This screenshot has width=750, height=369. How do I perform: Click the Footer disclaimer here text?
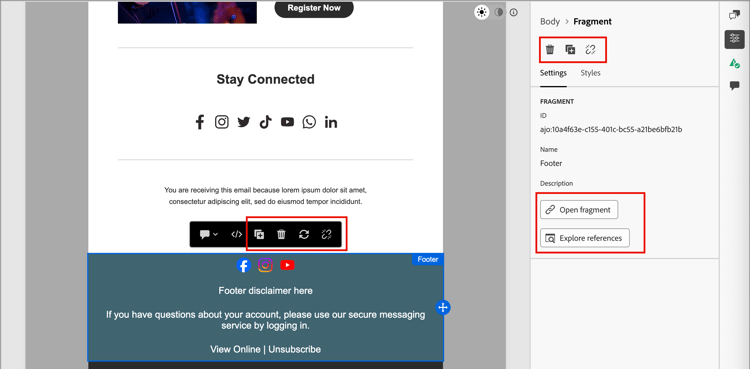pyautogui.click(x=265, y=291)
